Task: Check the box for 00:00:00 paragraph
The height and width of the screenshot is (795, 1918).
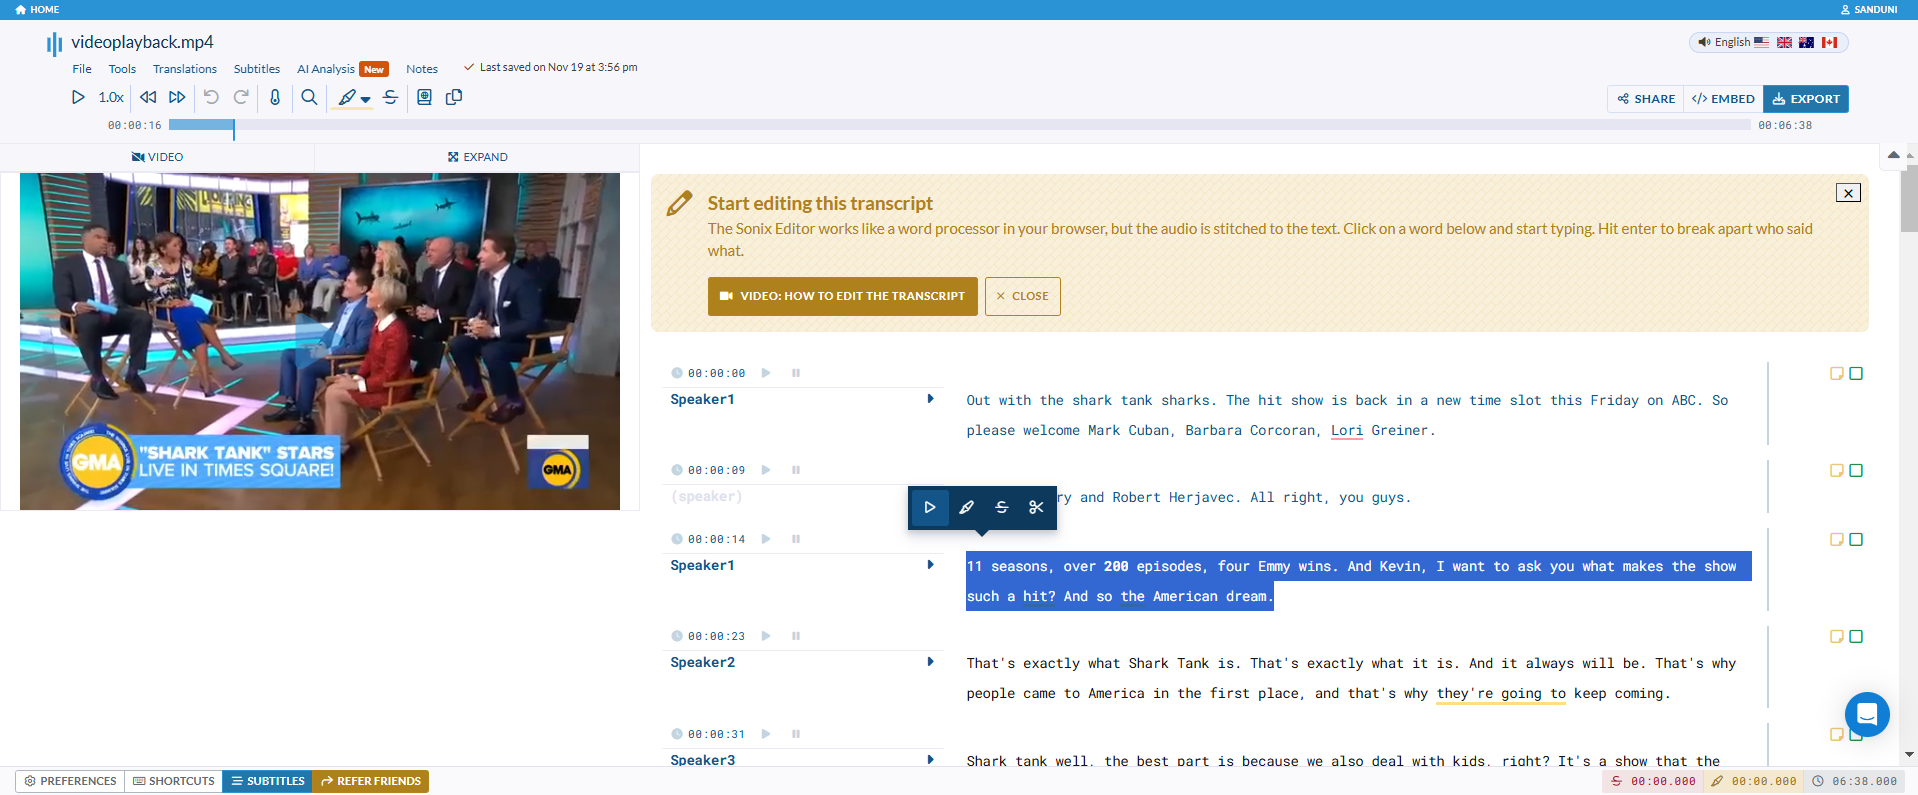Action: coord(1856,373)
